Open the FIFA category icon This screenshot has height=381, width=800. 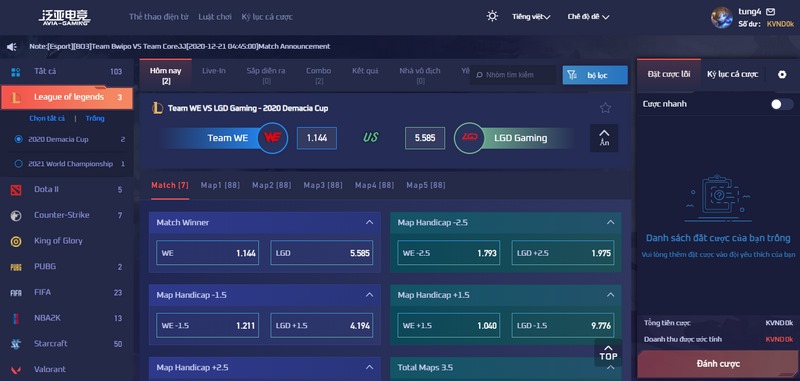tap(16, 293)
